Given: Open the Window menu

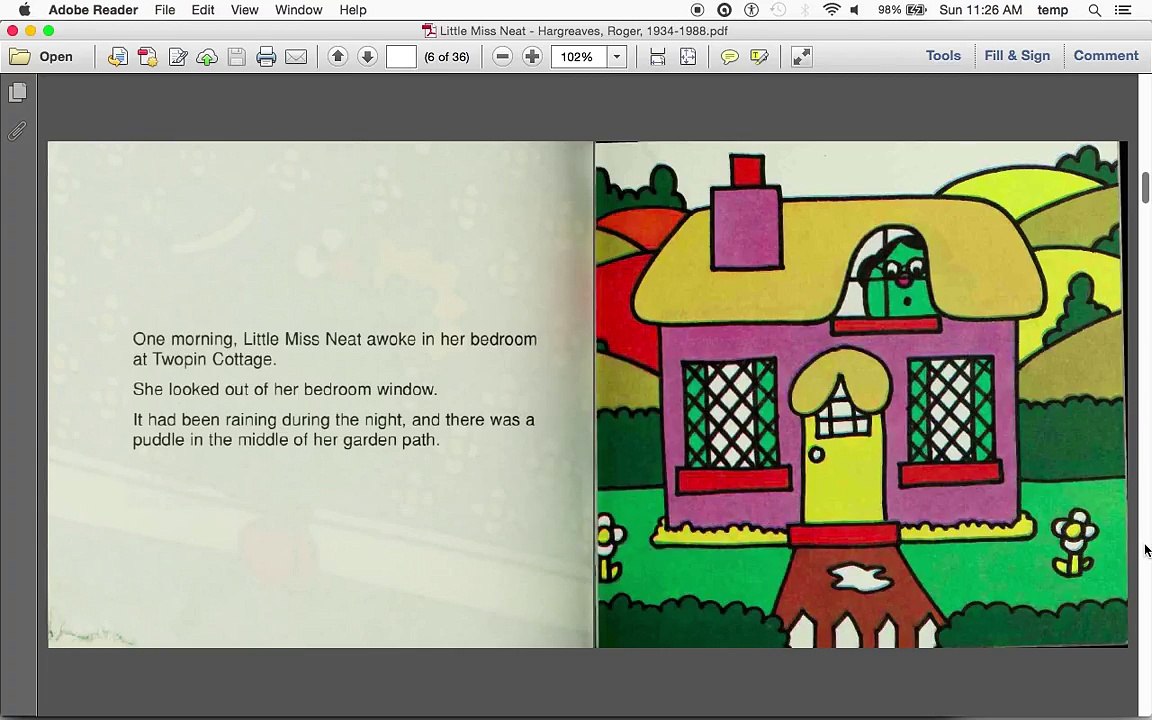Looking at the screenshot, I should pos(298,10).
